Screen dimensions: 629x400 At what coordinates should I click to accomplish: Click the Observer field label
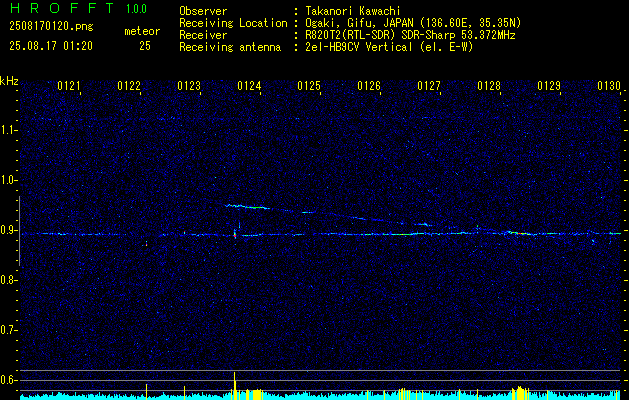(x=203, y=11)
